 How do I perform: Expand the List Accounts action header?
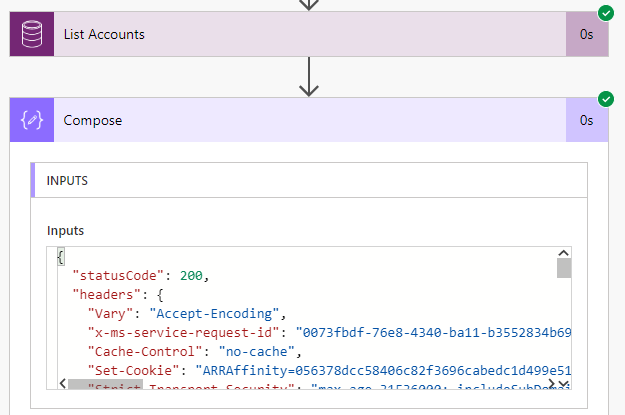point(300,34)
